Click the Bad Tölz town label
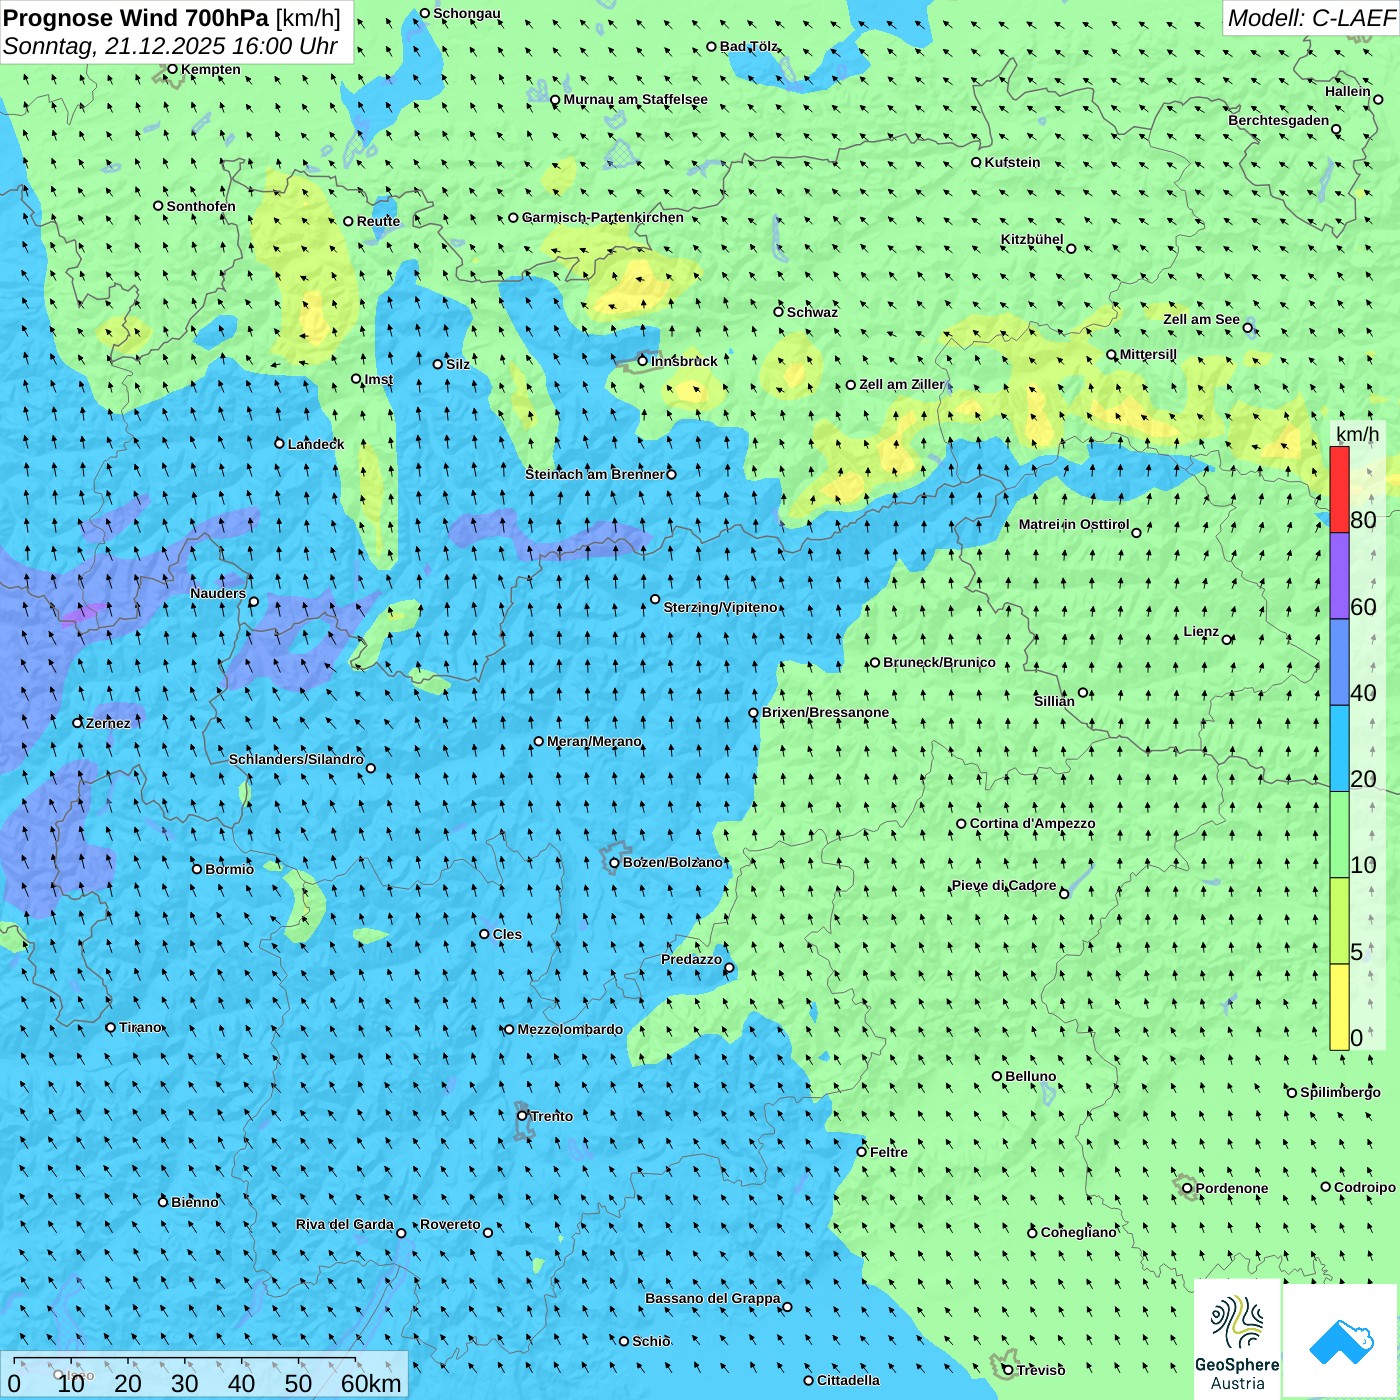The height and width of the screenshot is (1400, 1400). [749, 47]
